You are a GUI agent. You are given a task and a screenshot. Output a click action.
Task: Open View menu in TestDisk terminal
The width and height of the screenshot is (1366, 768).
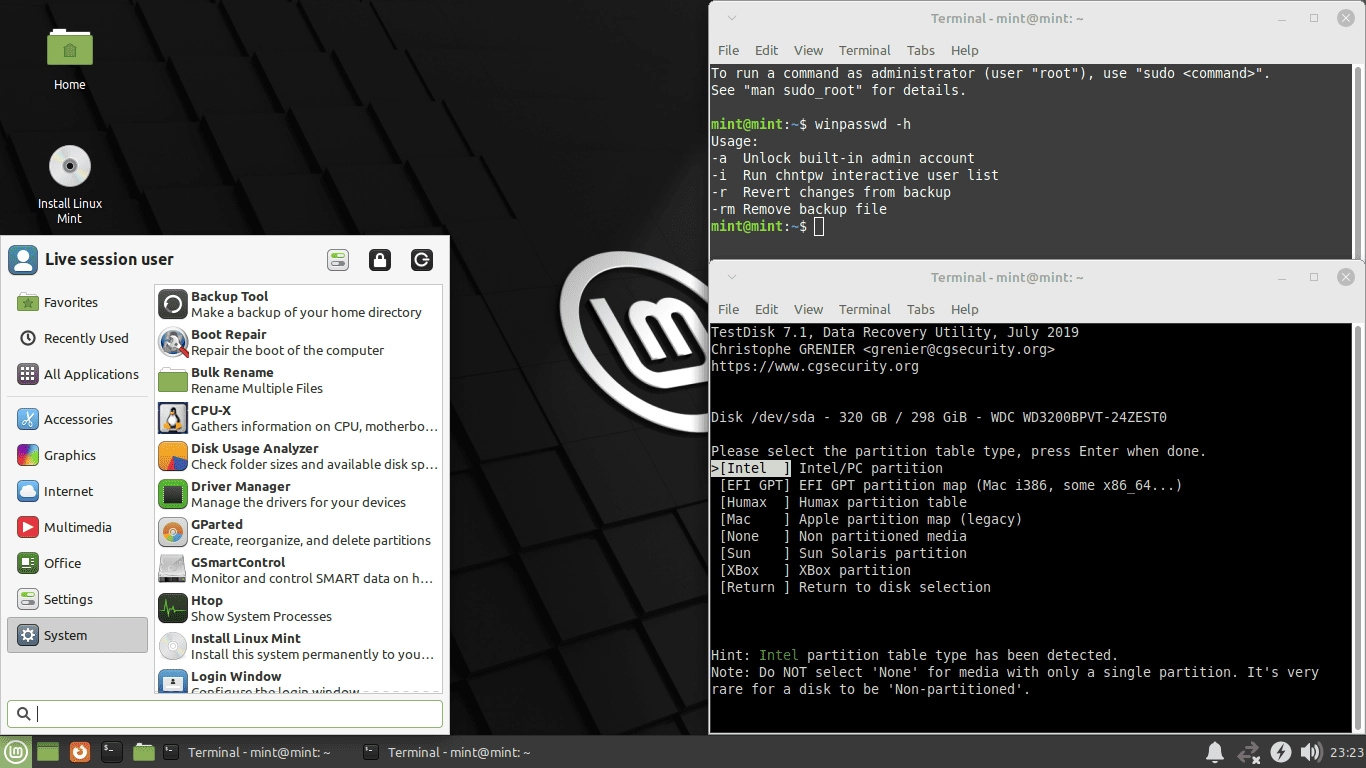pyautogui.click(x=809, y=309)
